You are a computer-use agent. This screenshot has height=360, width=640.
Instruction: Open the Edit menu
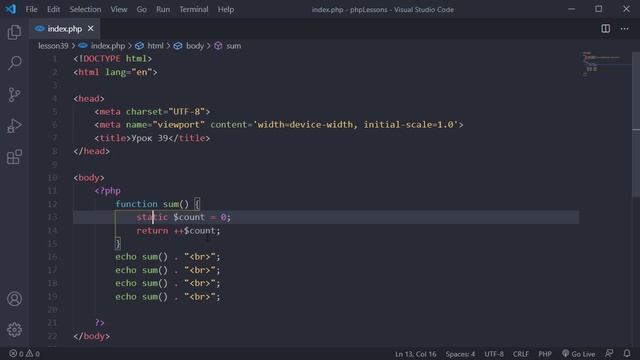click(53, 9)
